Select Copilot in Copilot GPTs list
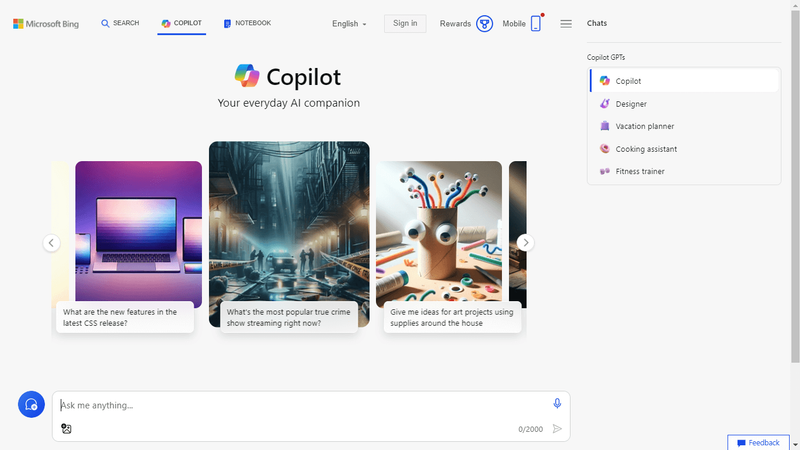 (684, 81)
